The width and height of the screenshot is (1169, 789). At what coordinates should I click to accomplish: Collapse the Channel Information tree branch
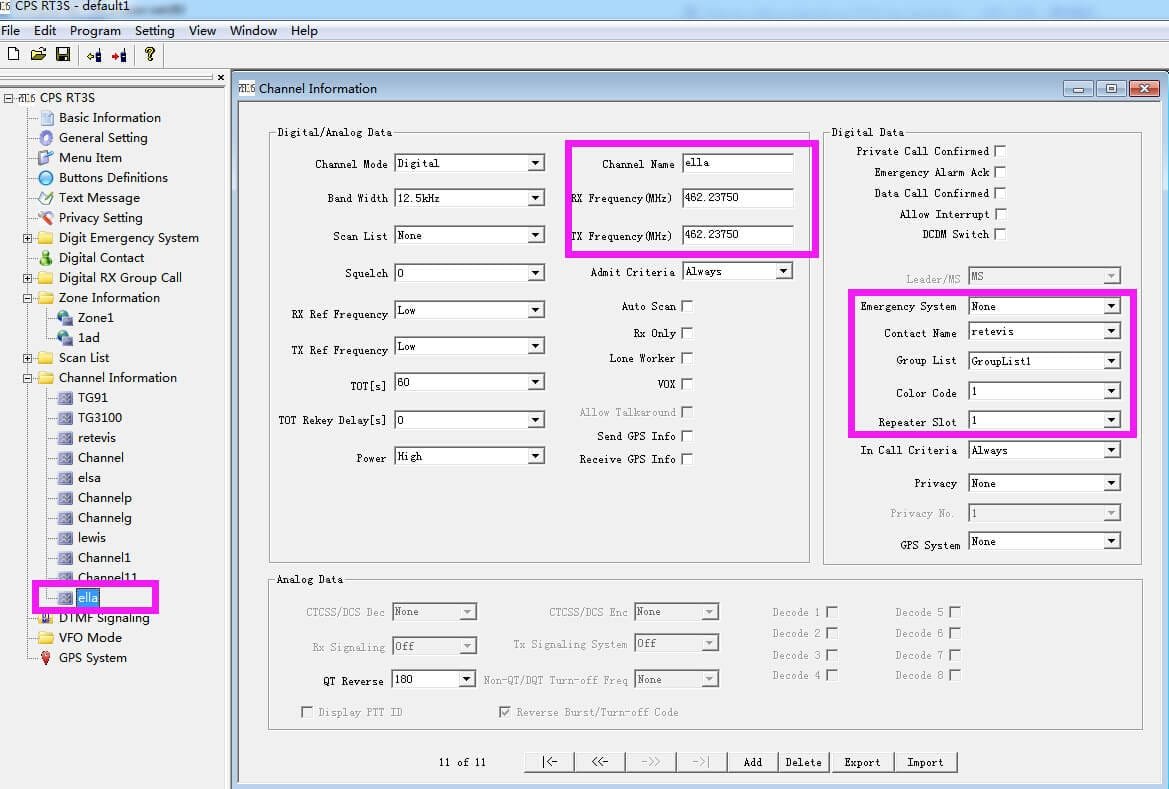click(28, 378)
